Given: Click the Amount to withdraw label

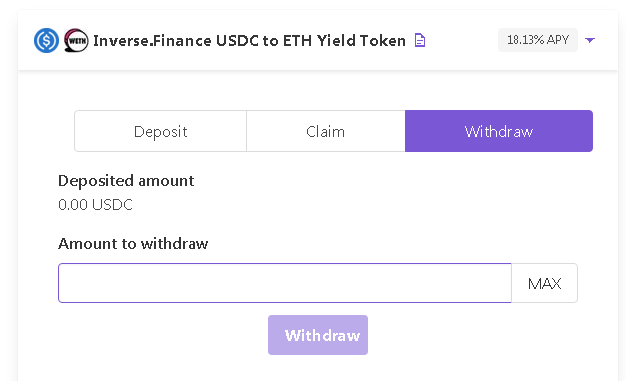Looking at the screenshot, I should 133,244.
